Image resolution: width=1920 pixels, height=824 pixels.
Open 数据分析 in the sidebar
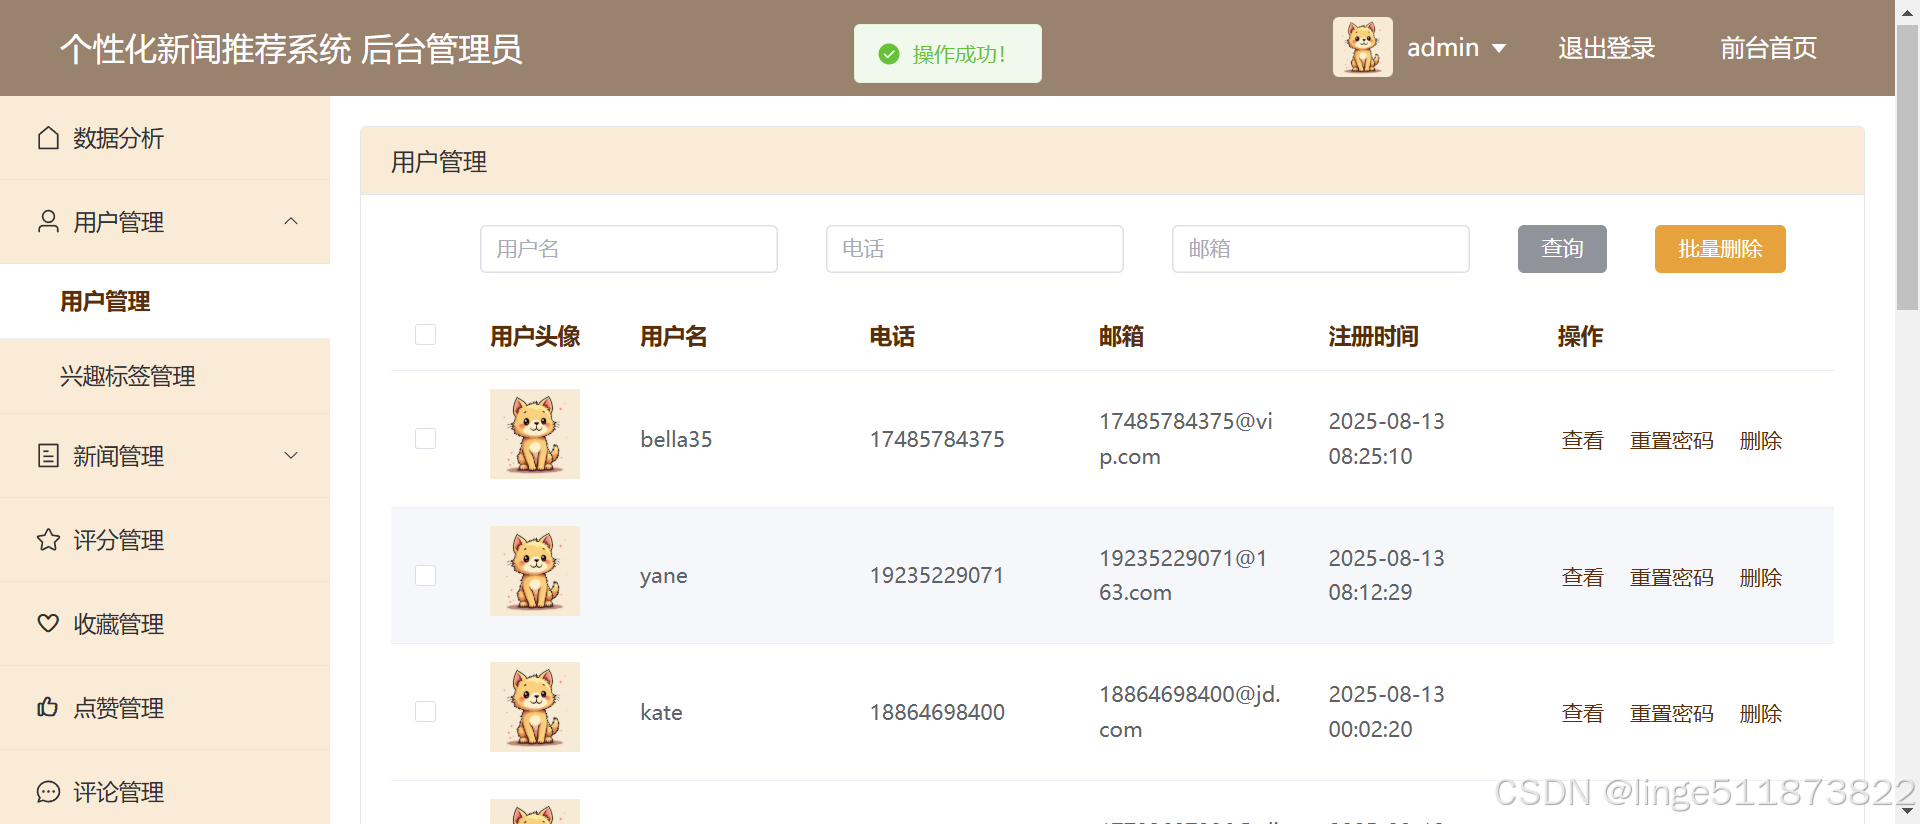pos(165,138)
